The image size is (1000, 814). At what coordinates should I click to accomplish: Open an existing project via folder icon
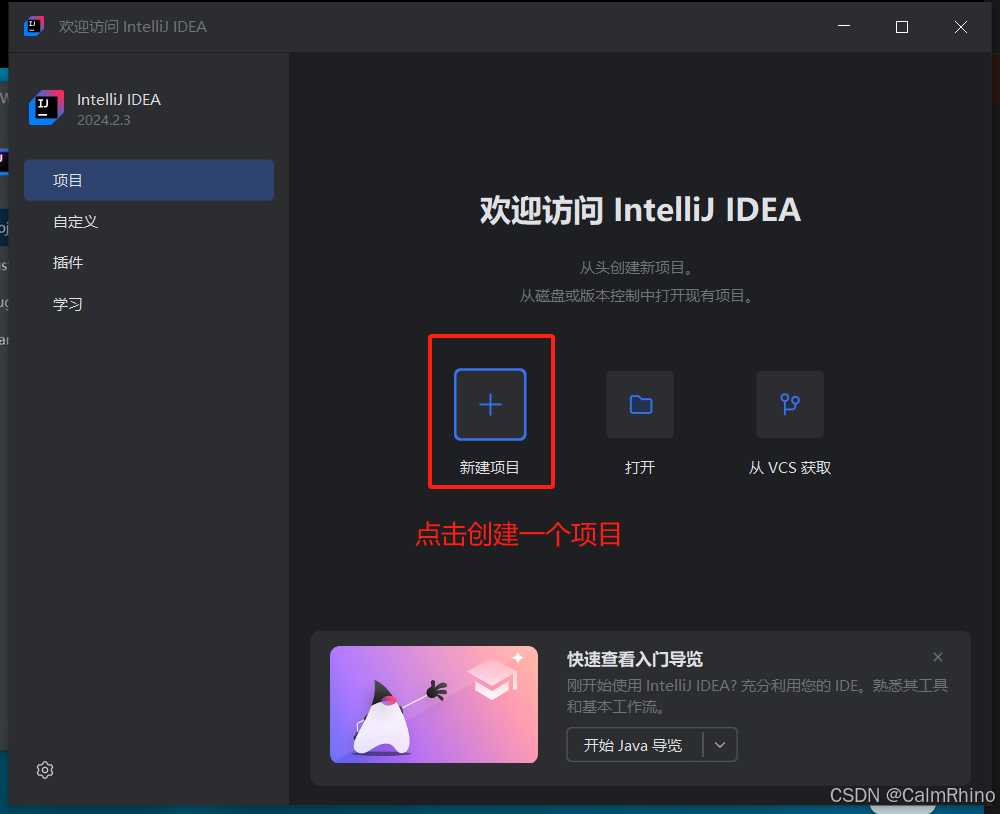click(x=640, y=404)
